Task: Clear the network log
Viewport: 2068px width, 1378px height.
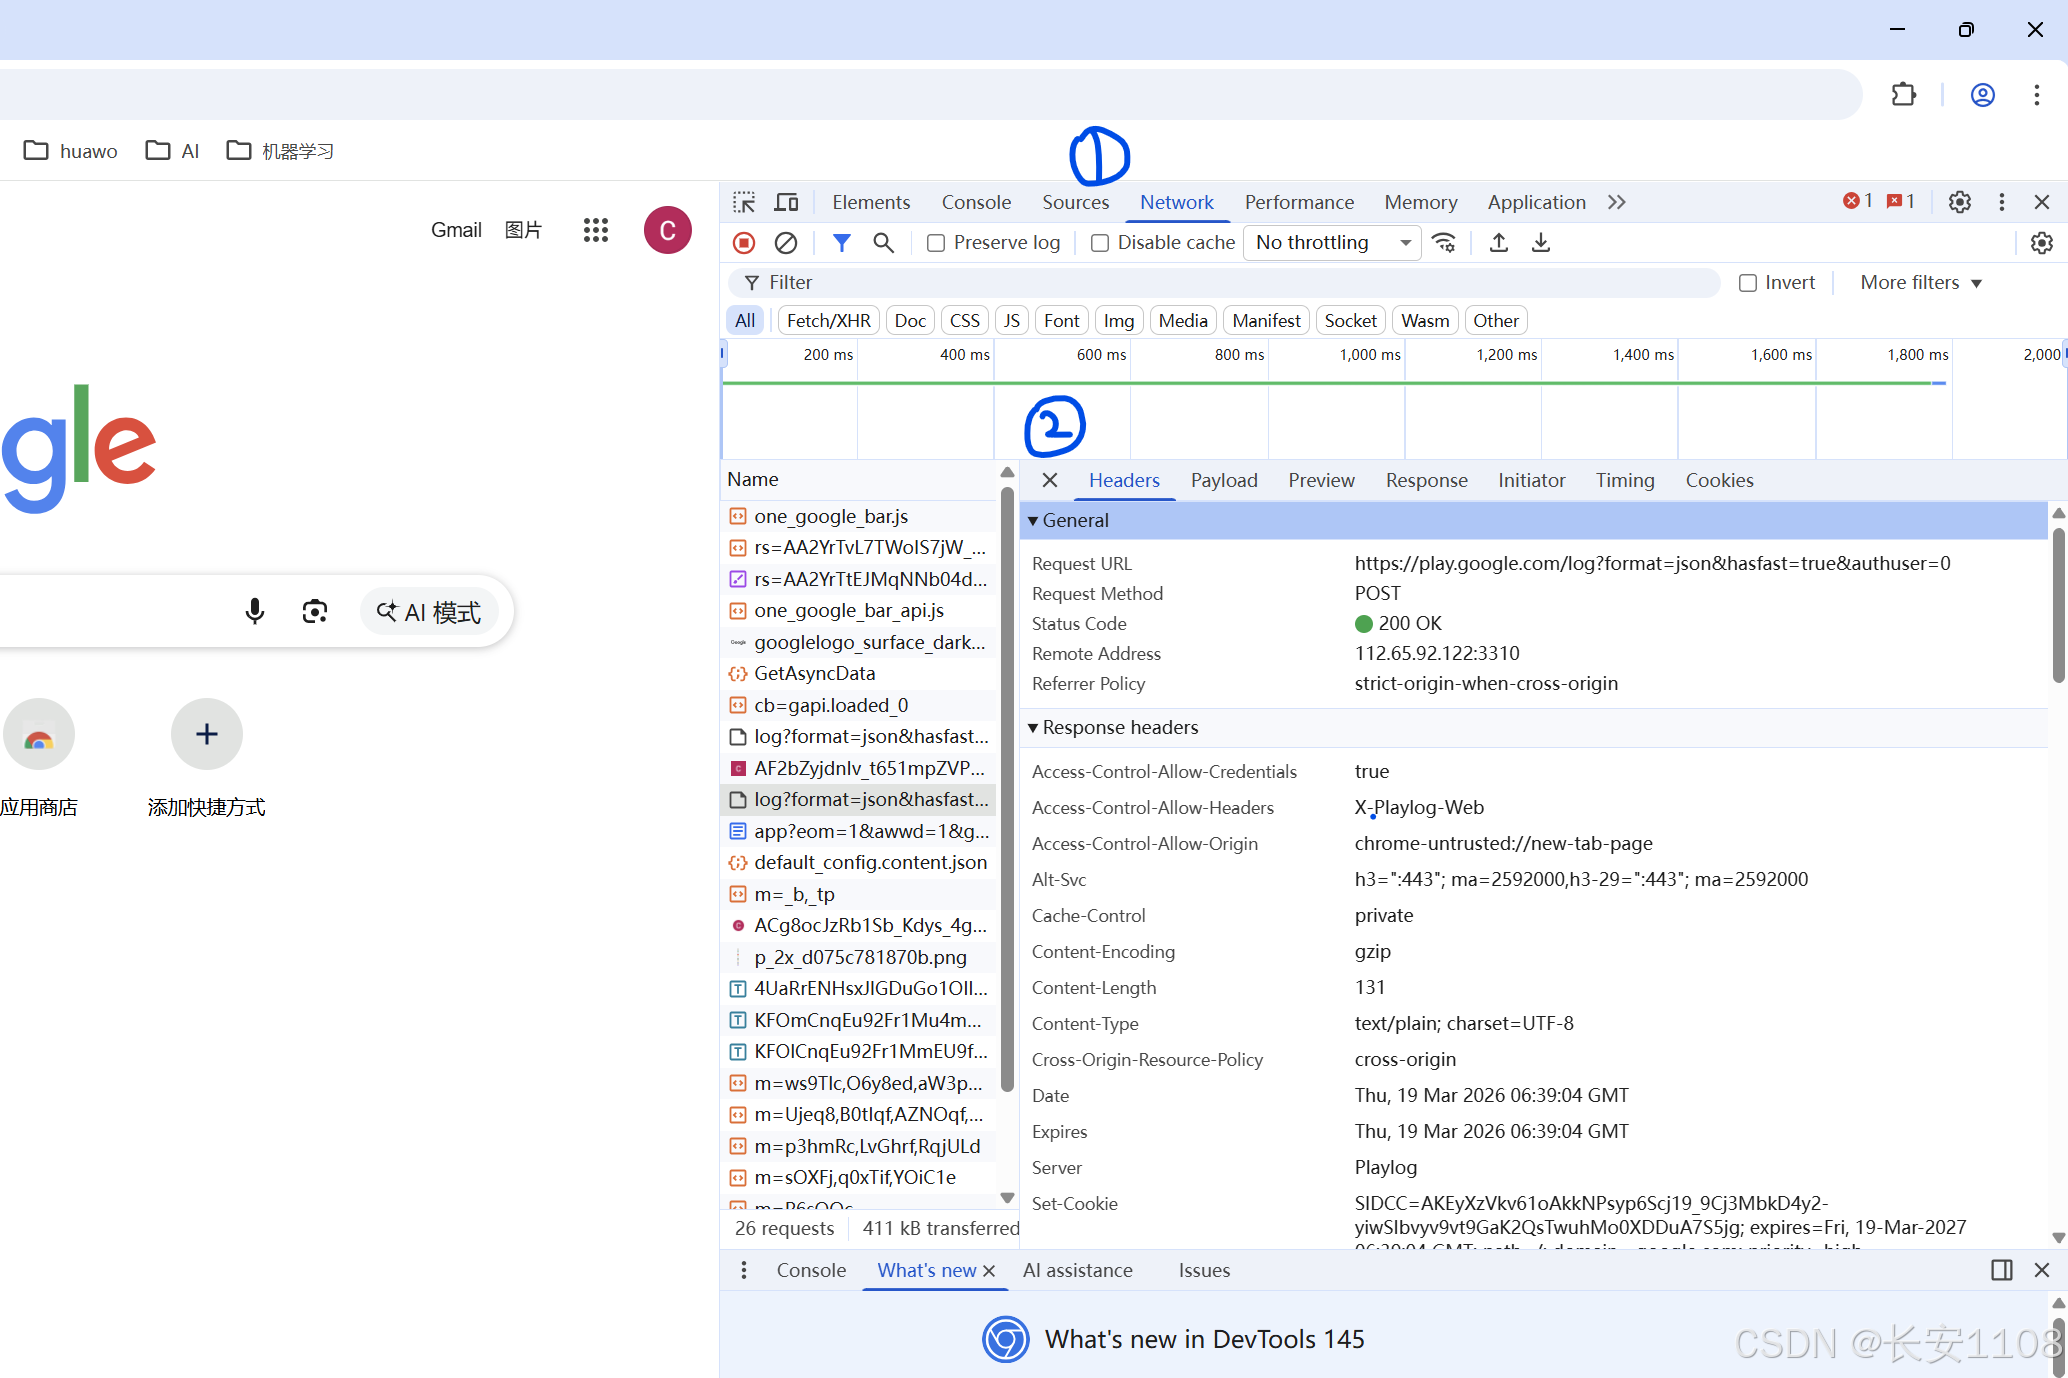Action: [786, 243]
